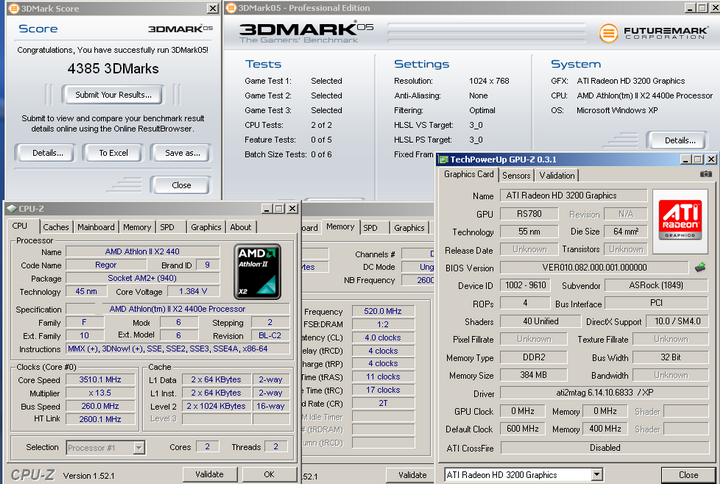The width and height of the screenshot is (720, 484).
Task: Click the Socket AM2+ (940) package value
Action: [x=142, y=278]
